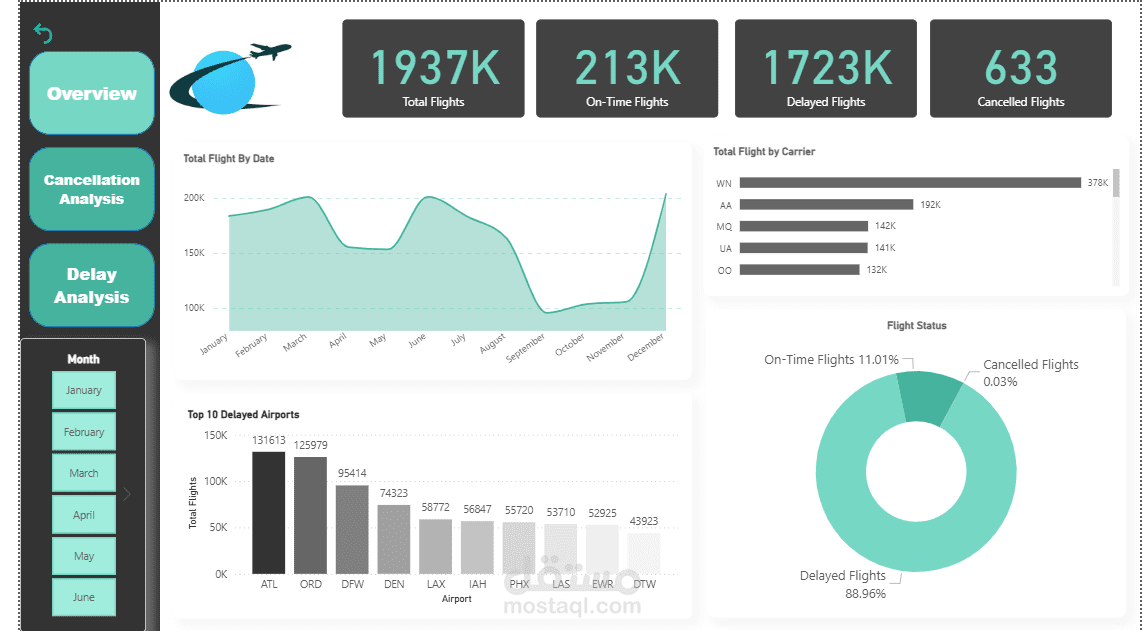Select the OO carrier bar
Viewport: 1145px width, 631px height.
tap(800, 270)
